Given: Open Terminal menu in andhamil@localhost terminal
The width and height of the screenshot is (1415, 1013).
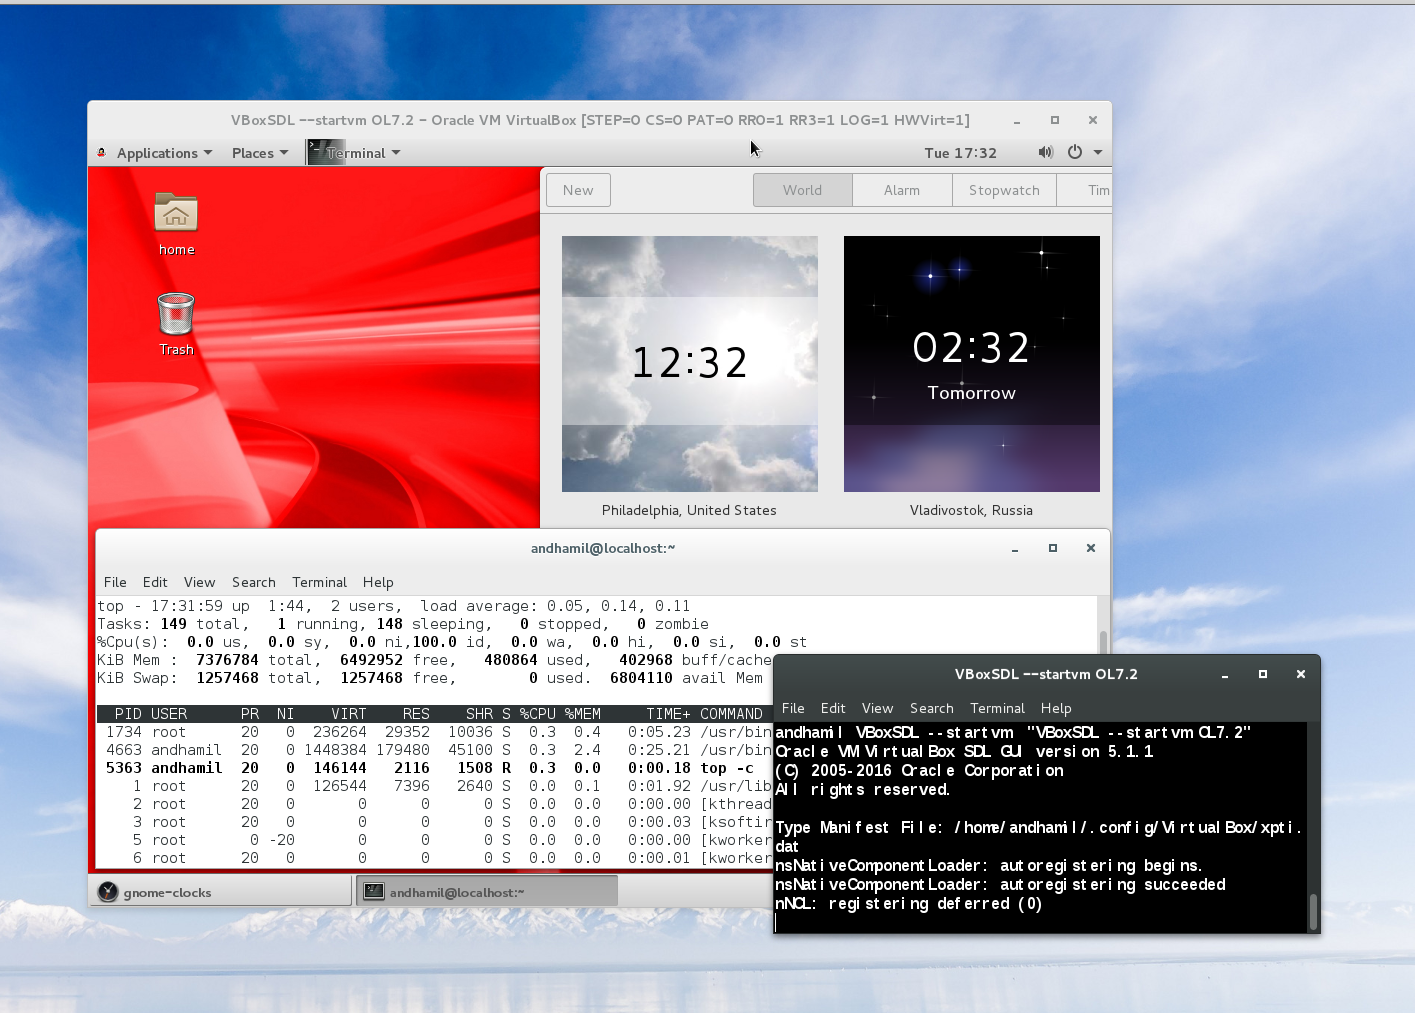Looking at the screenshot, I should click(x=319, y=582).
